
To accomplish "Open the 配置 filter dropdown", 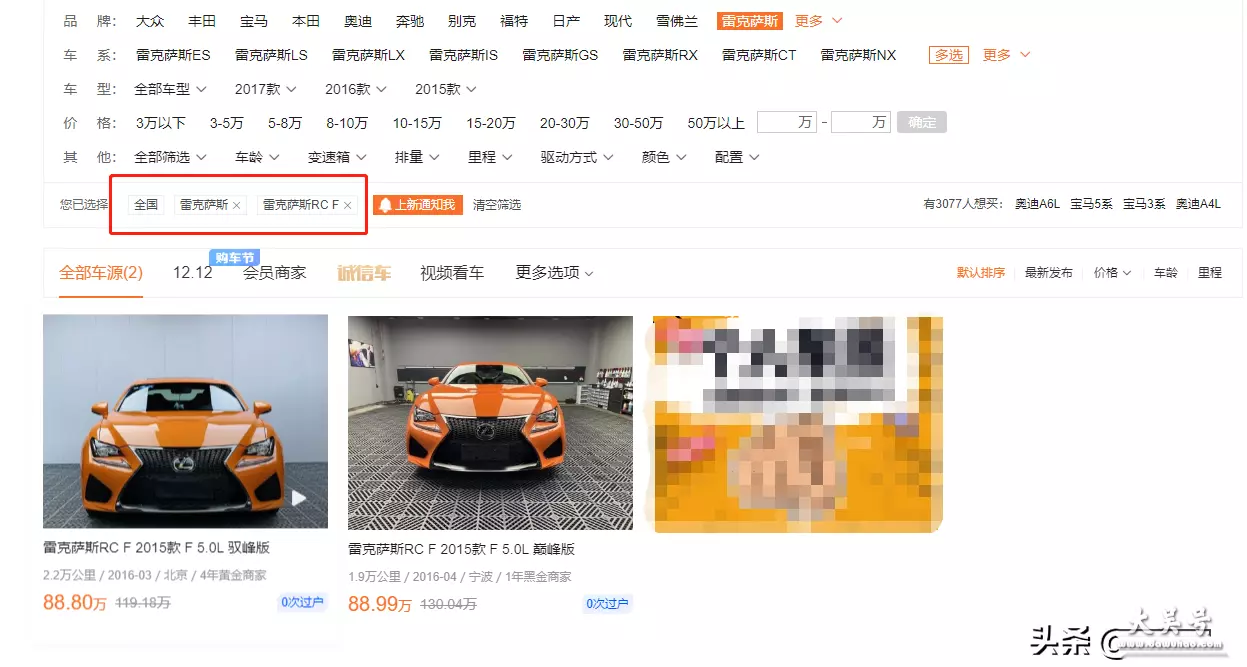I will [737, 157].
